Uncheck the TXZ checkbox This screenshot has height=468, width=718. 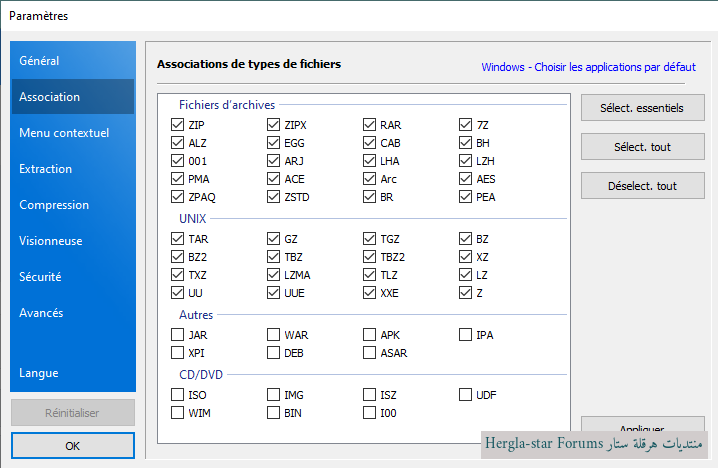pyautogui.click(x=177, y=275)
